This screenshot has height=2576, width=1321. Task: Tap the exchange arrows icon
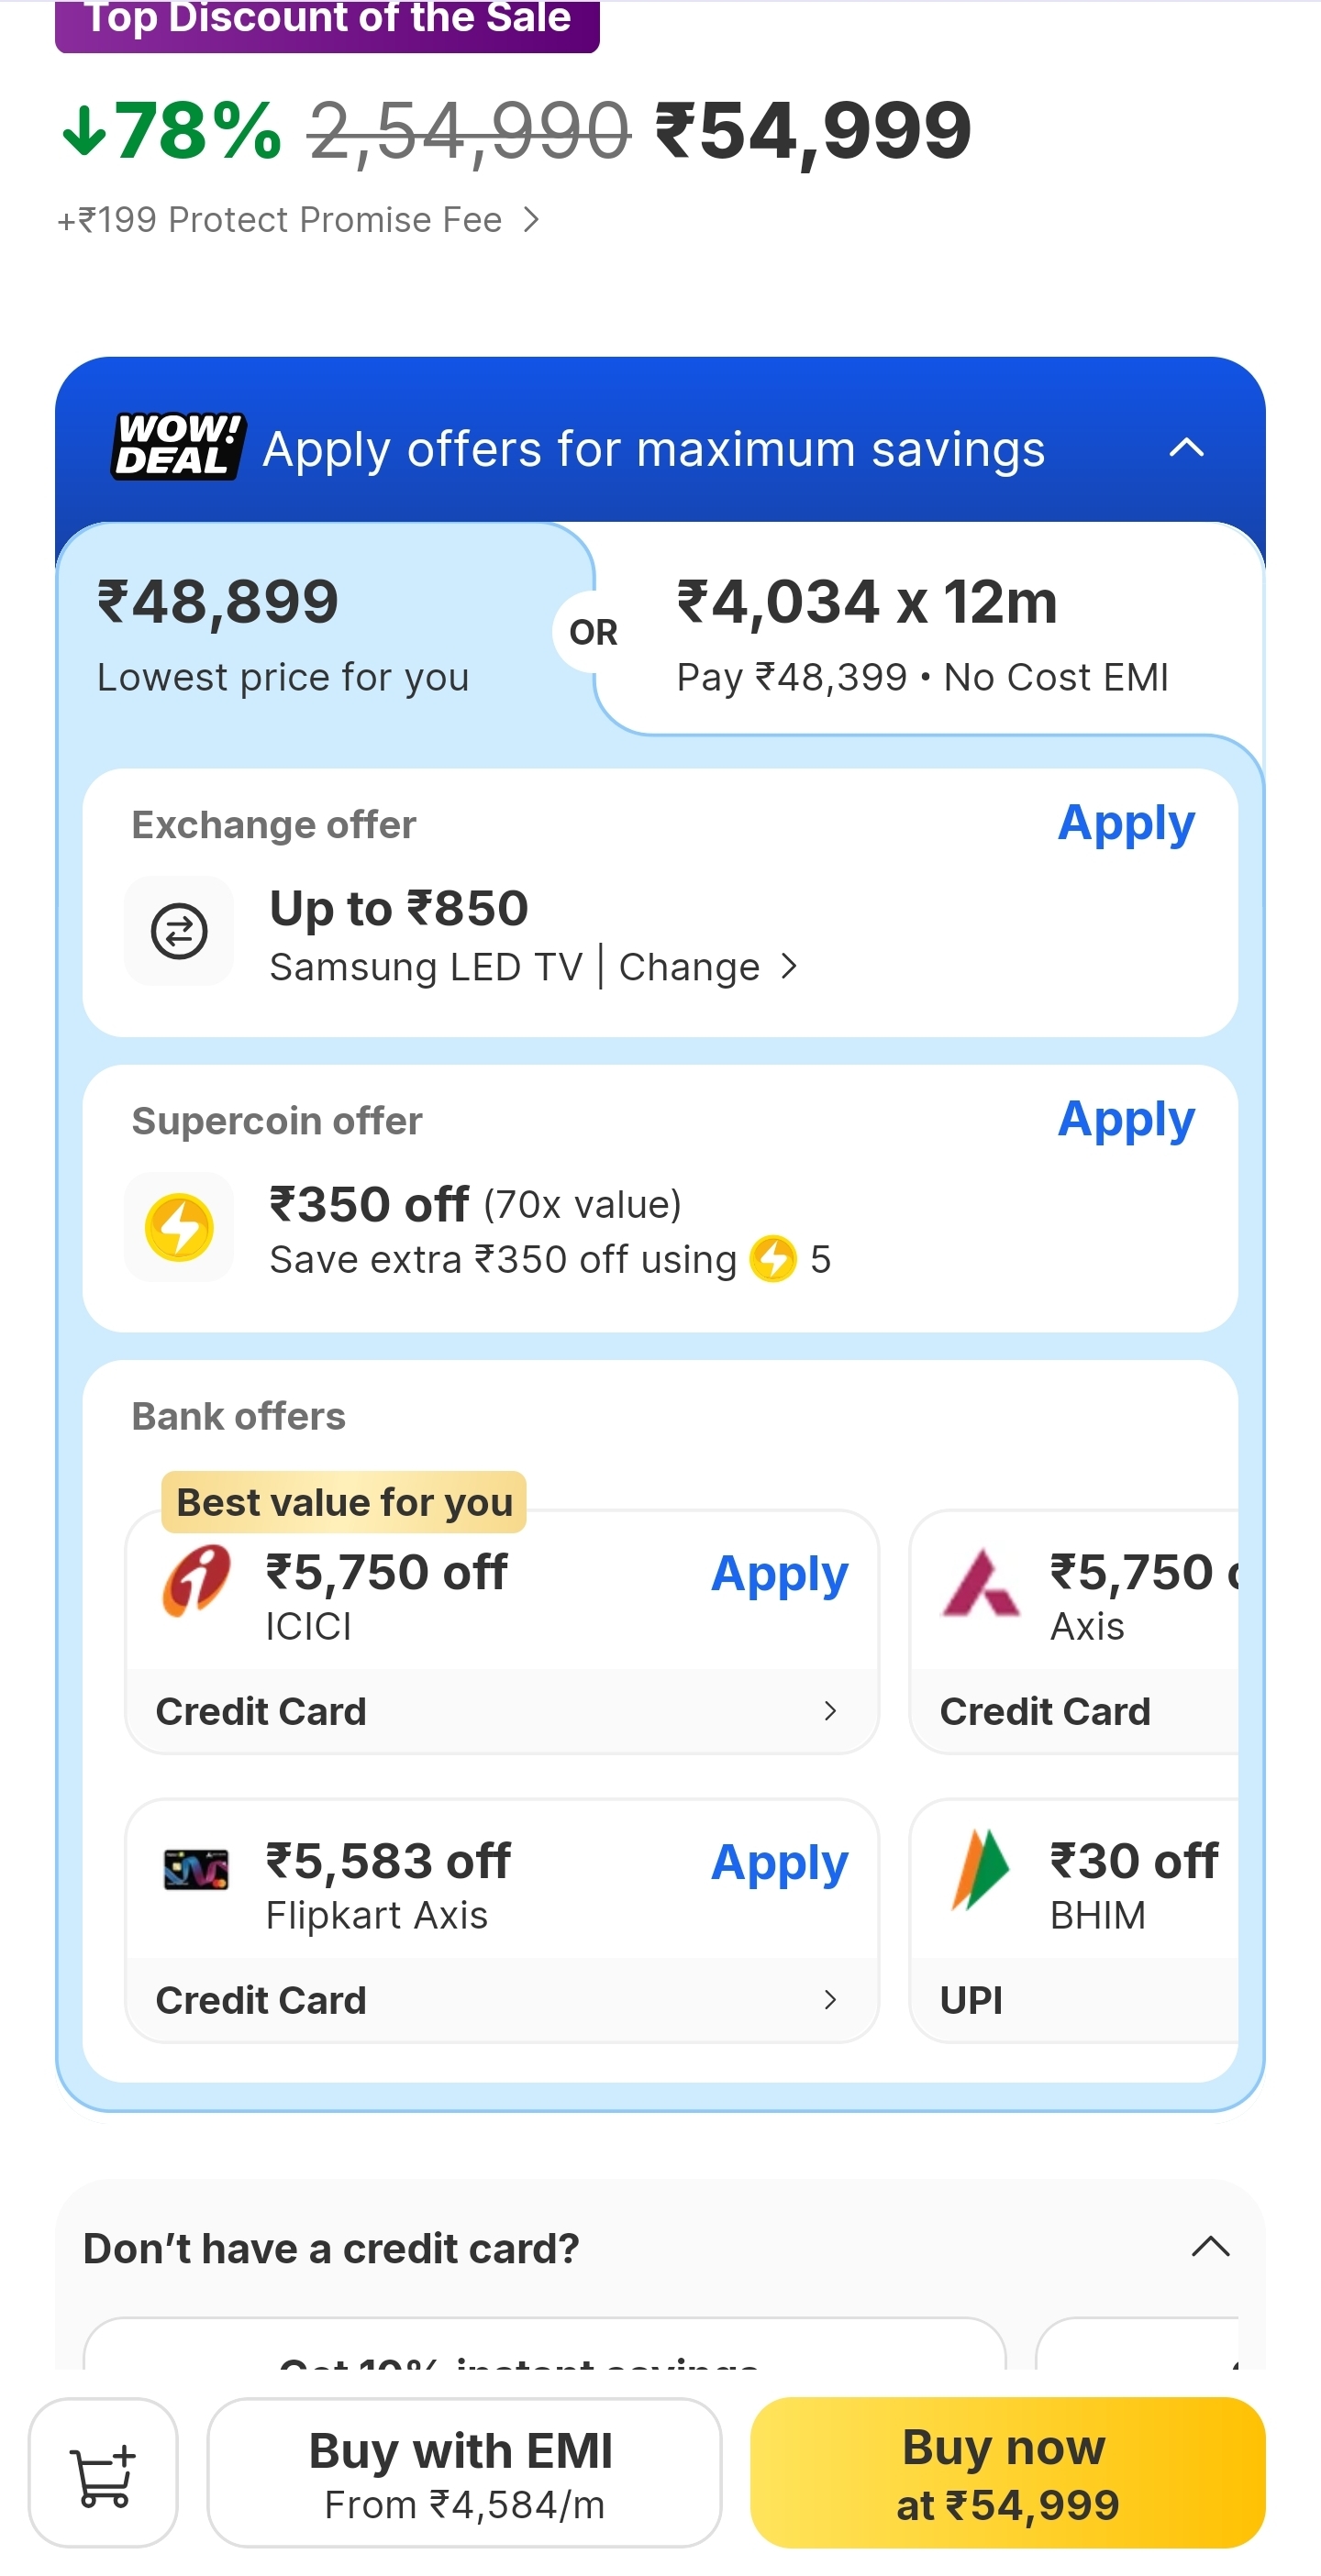[x=179, y=931]
